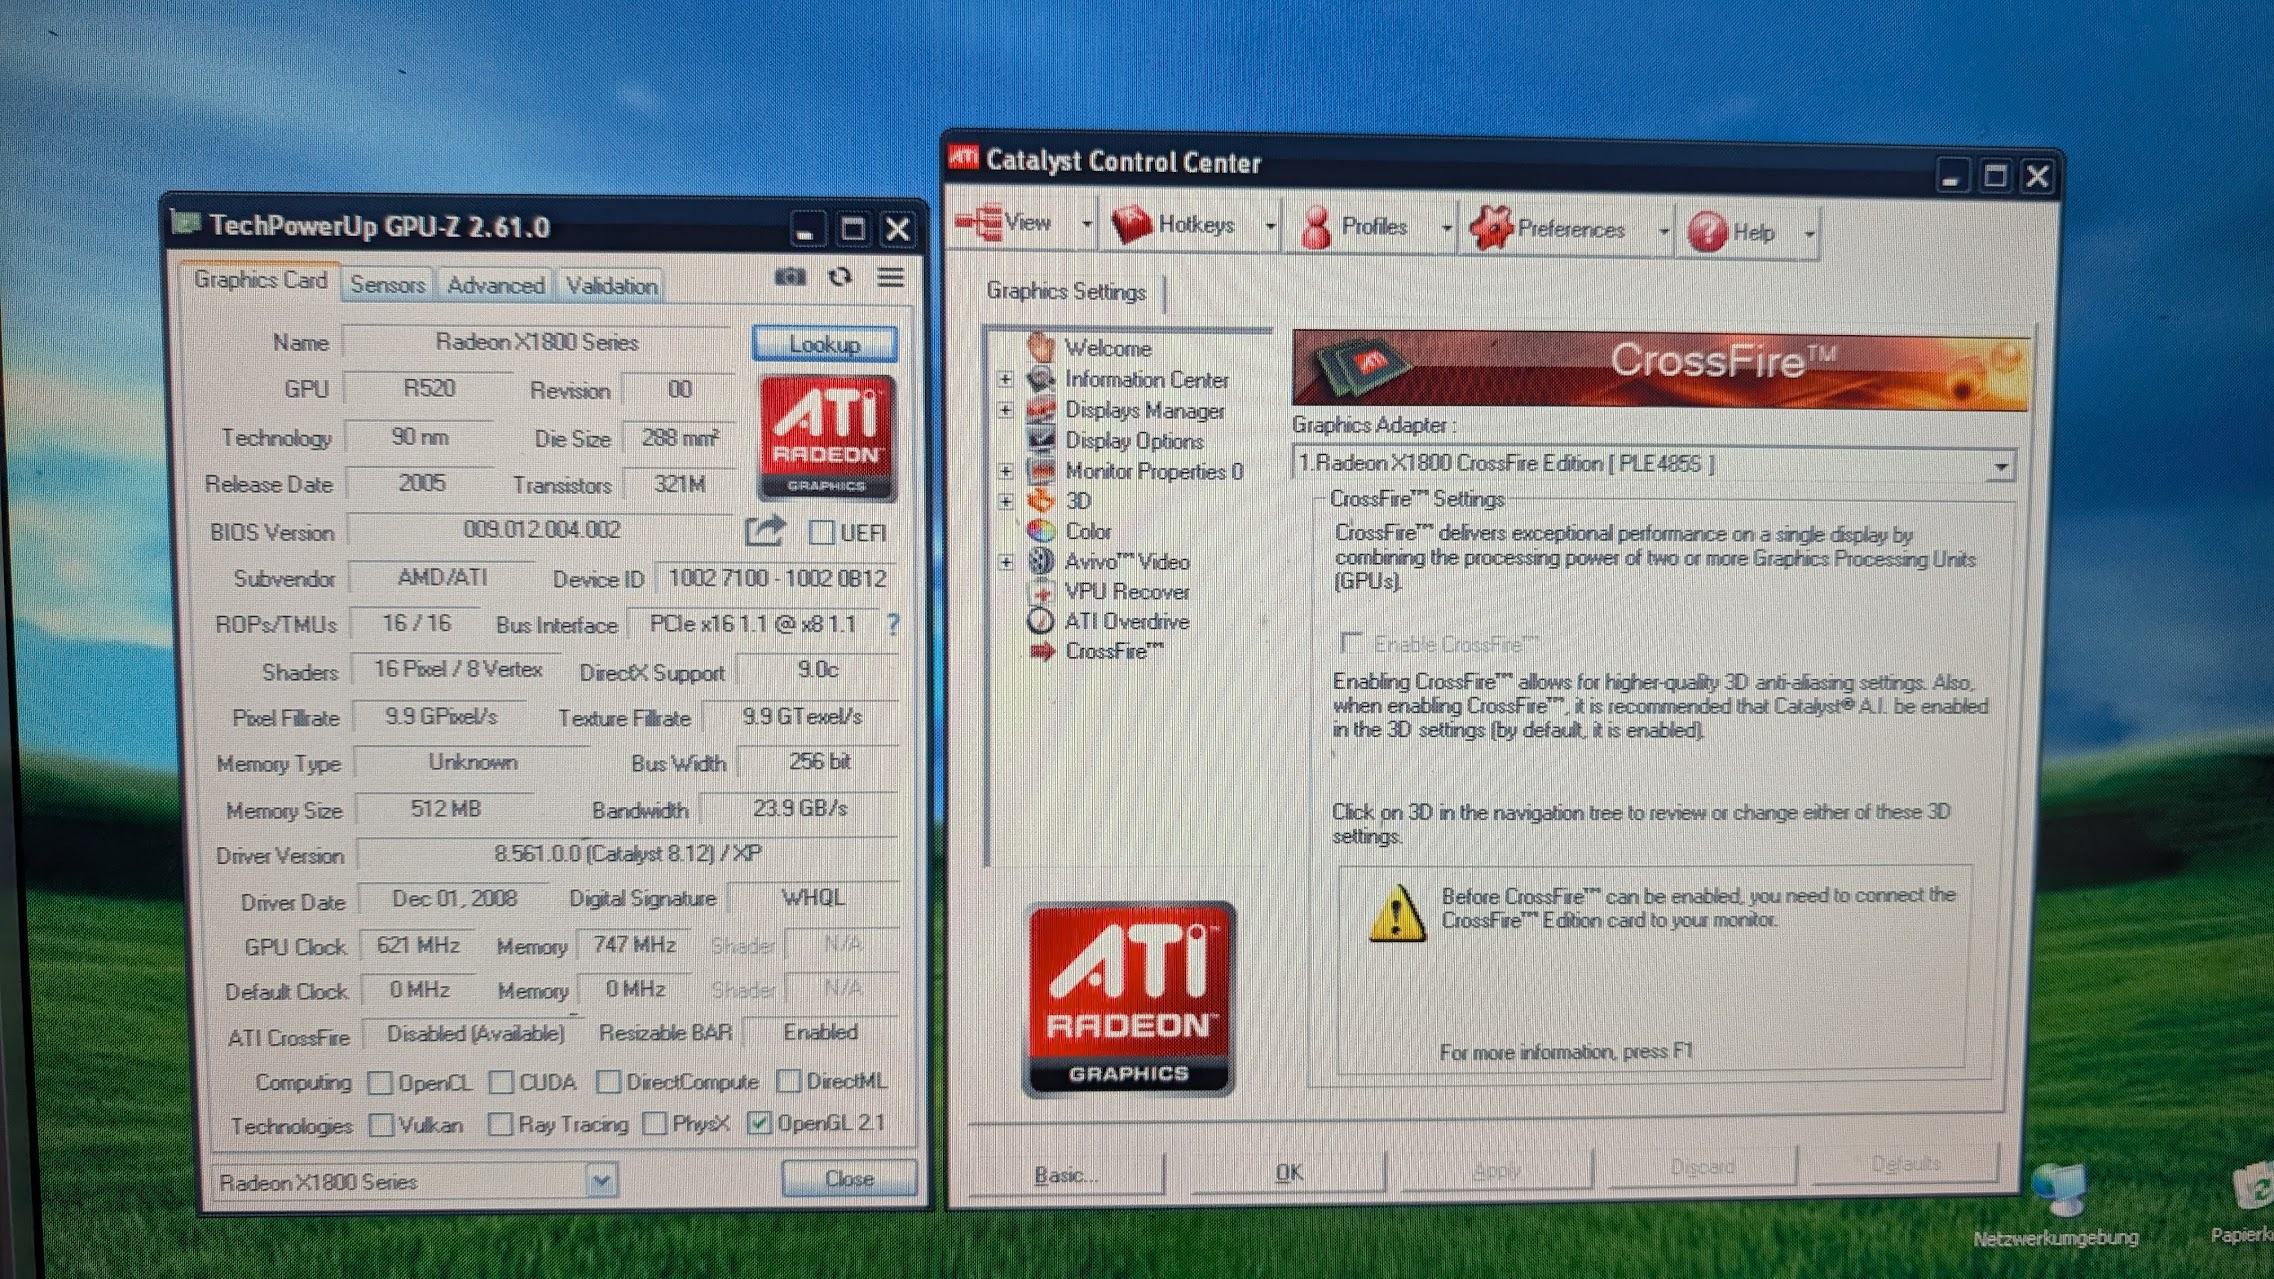Click the BIOS export share icon
Image resolution: width=2274 pixels, height=1279 pixels.
coord(765,530)
